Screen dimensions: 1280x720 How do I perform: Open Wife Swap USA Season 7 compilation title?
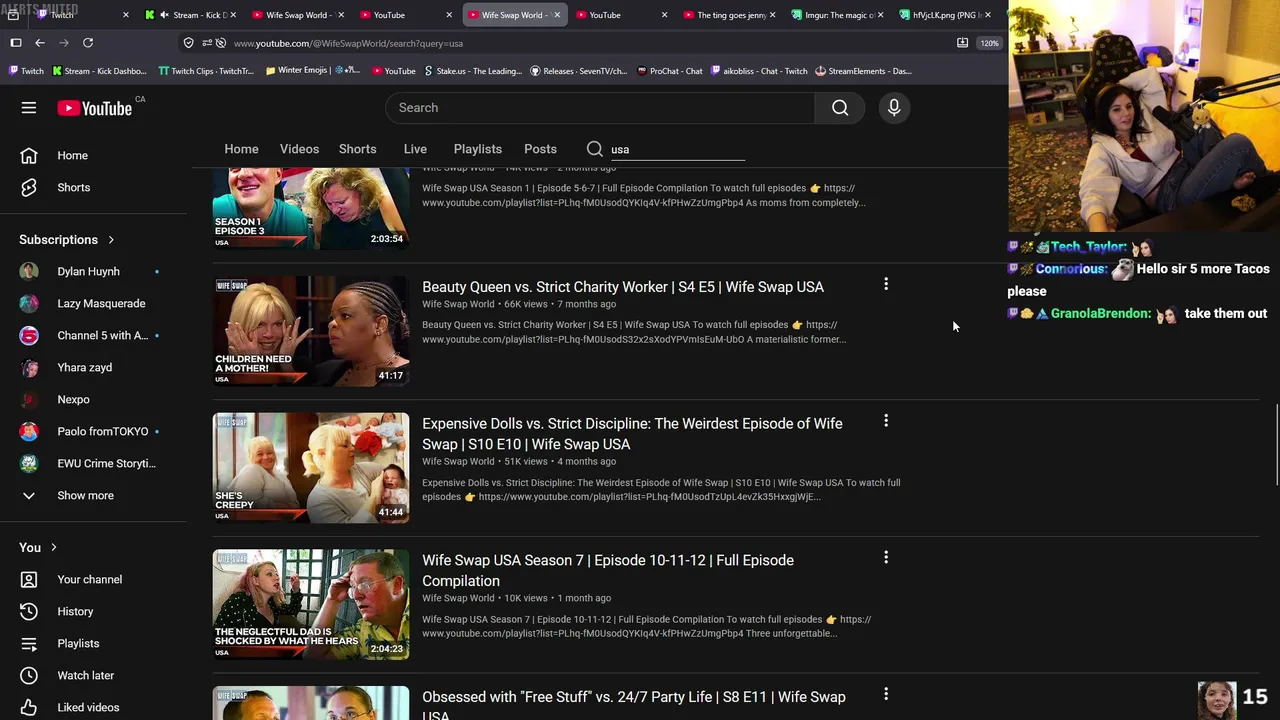(608, 570)
